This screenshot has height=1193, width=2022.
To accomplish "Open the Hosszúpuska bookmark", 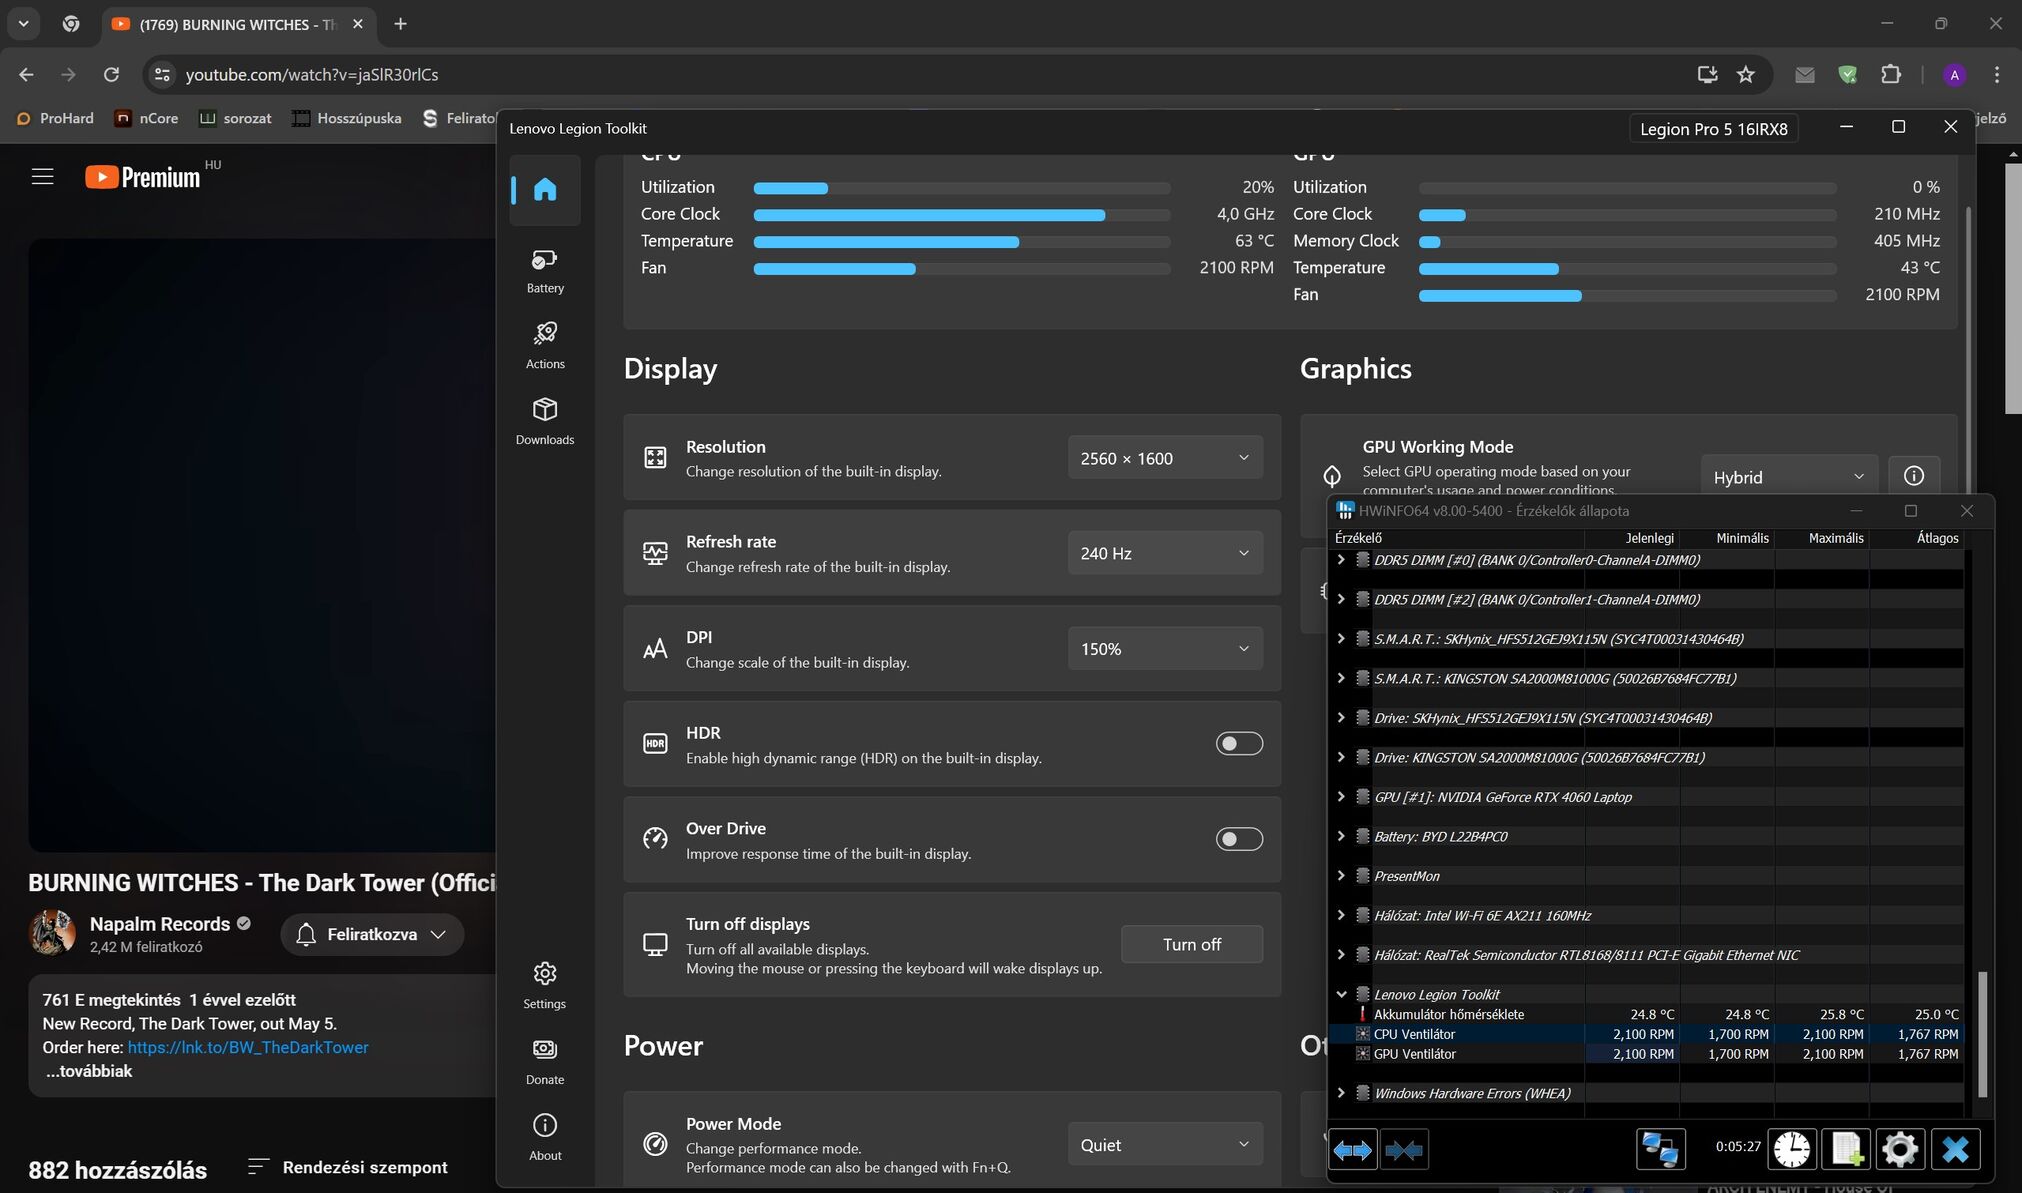I will (347, 118).
